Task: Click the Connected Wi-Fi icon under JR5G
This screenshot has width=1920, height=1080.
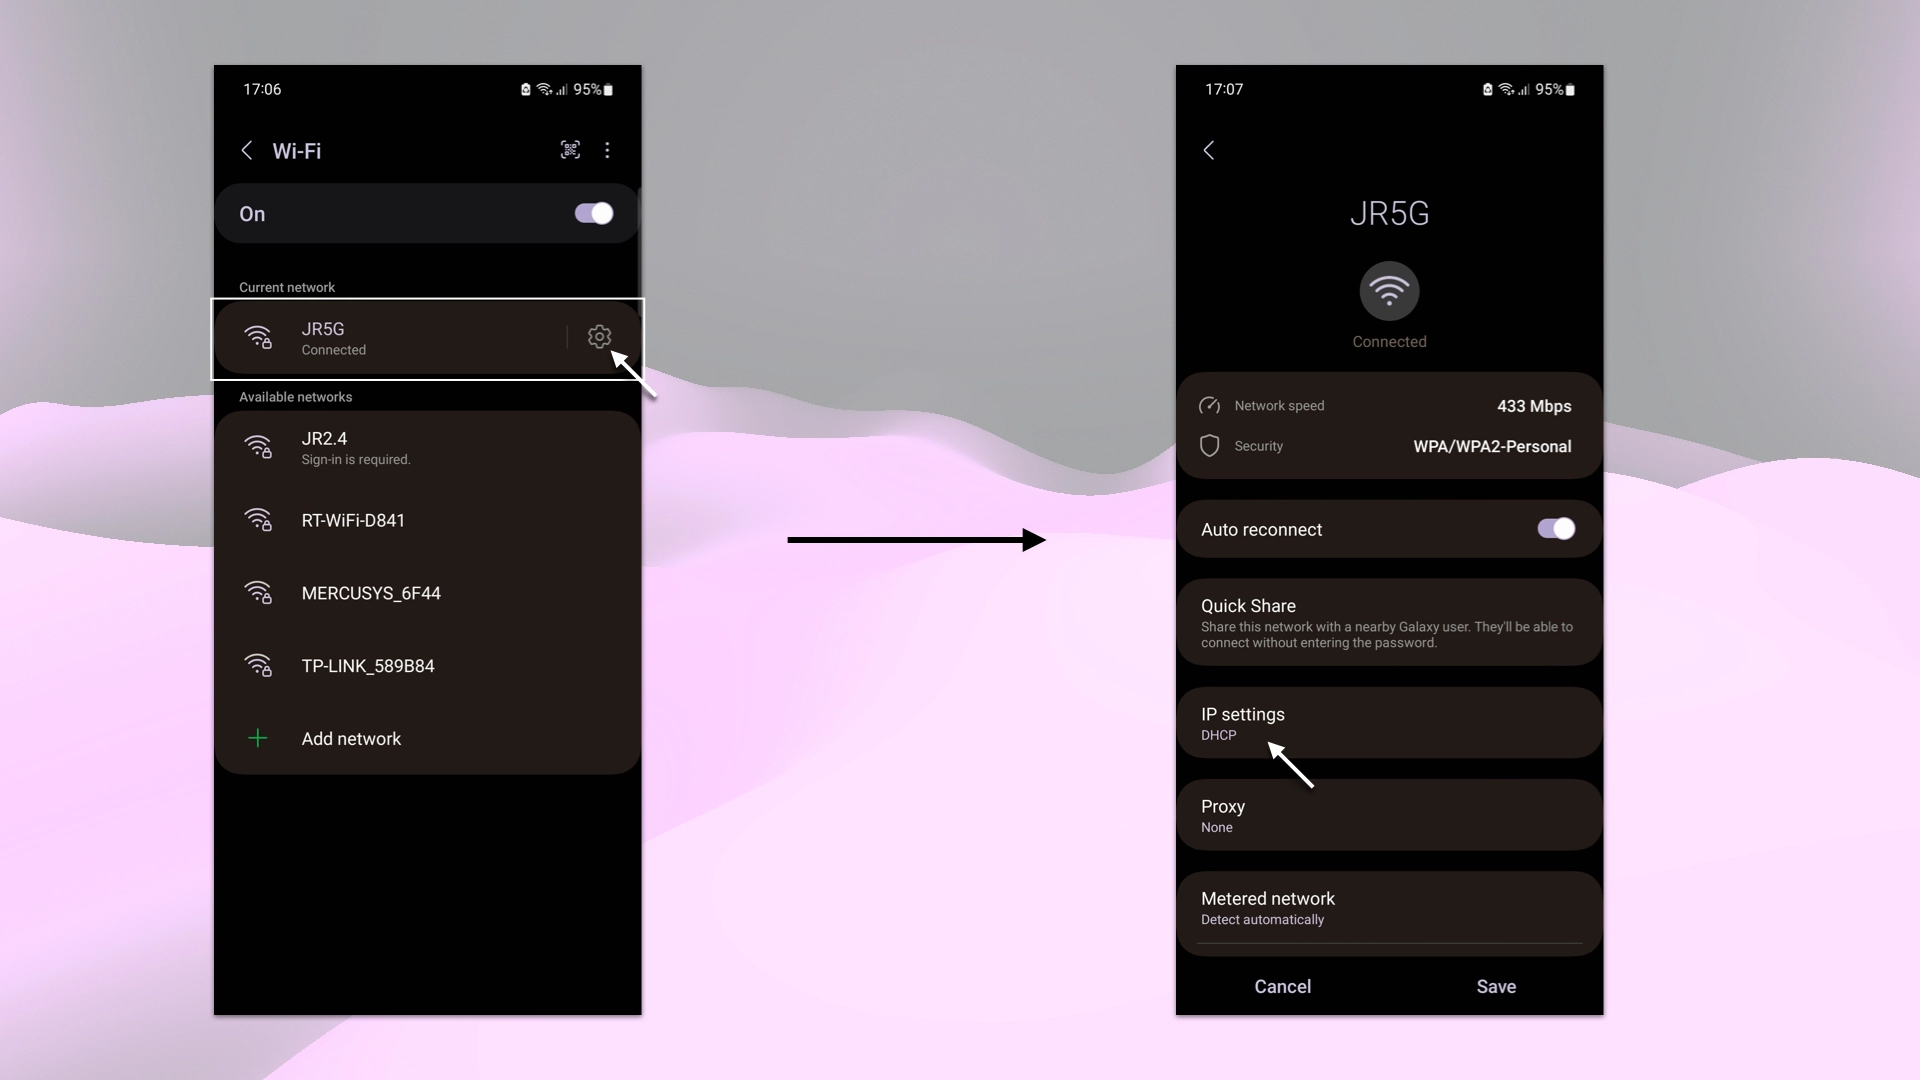Action: [1389, 291]
